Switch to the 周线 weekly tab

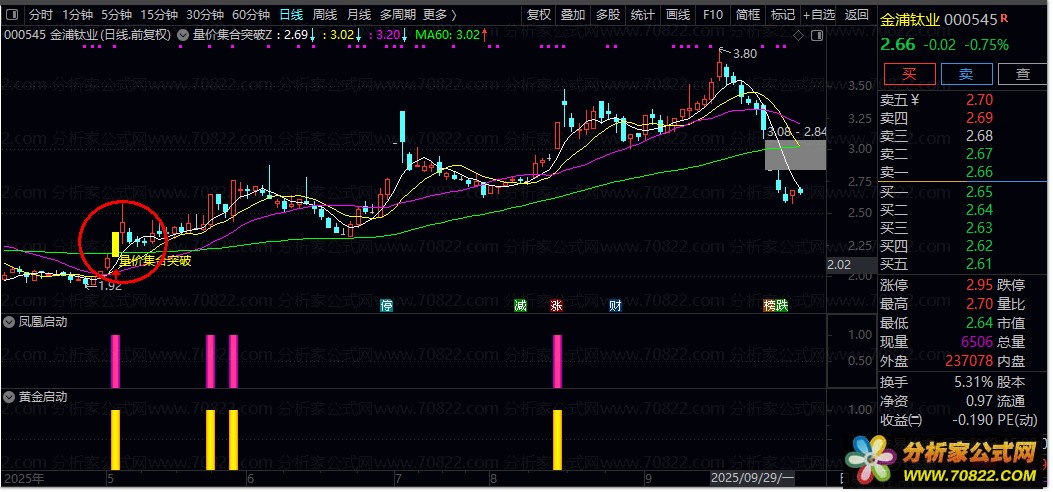pos(325,15)
